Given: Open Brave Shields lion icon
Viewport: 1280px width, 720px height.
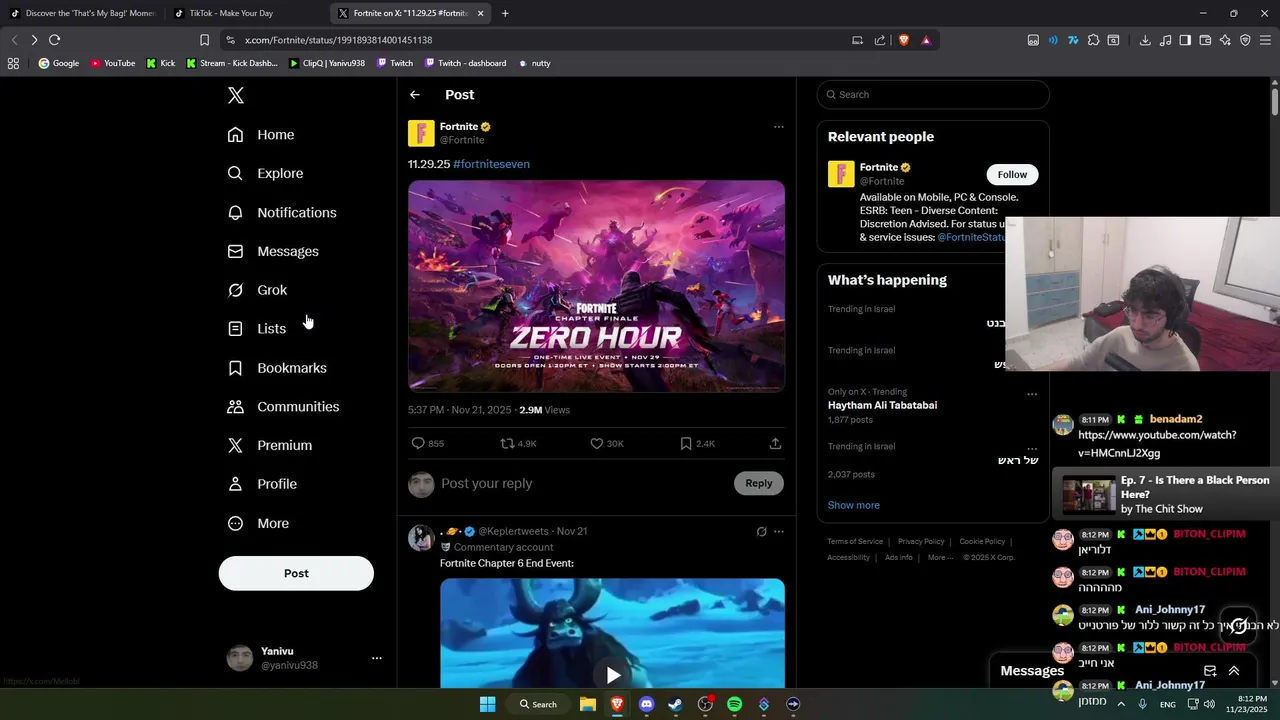Looking at the screenshot, I should [x=904, y=40].
